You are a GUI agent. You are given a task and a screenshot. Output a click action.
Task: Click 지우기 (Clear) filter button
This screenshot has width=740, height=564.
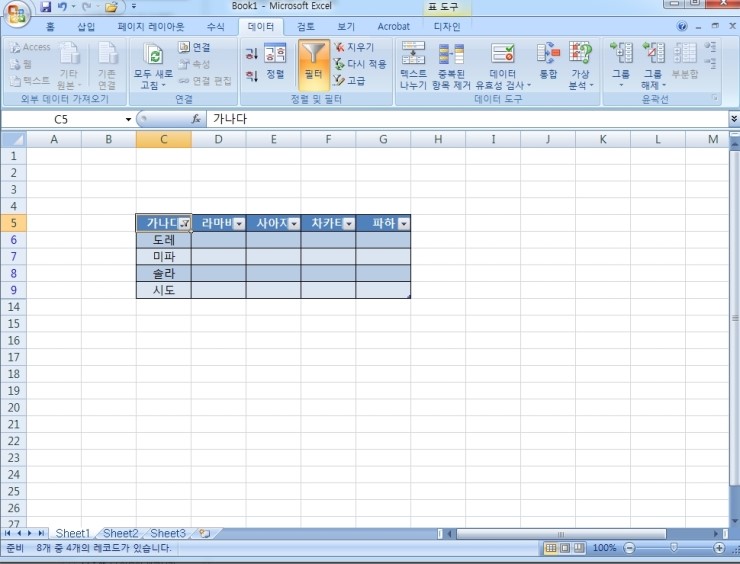click(358, 47)
